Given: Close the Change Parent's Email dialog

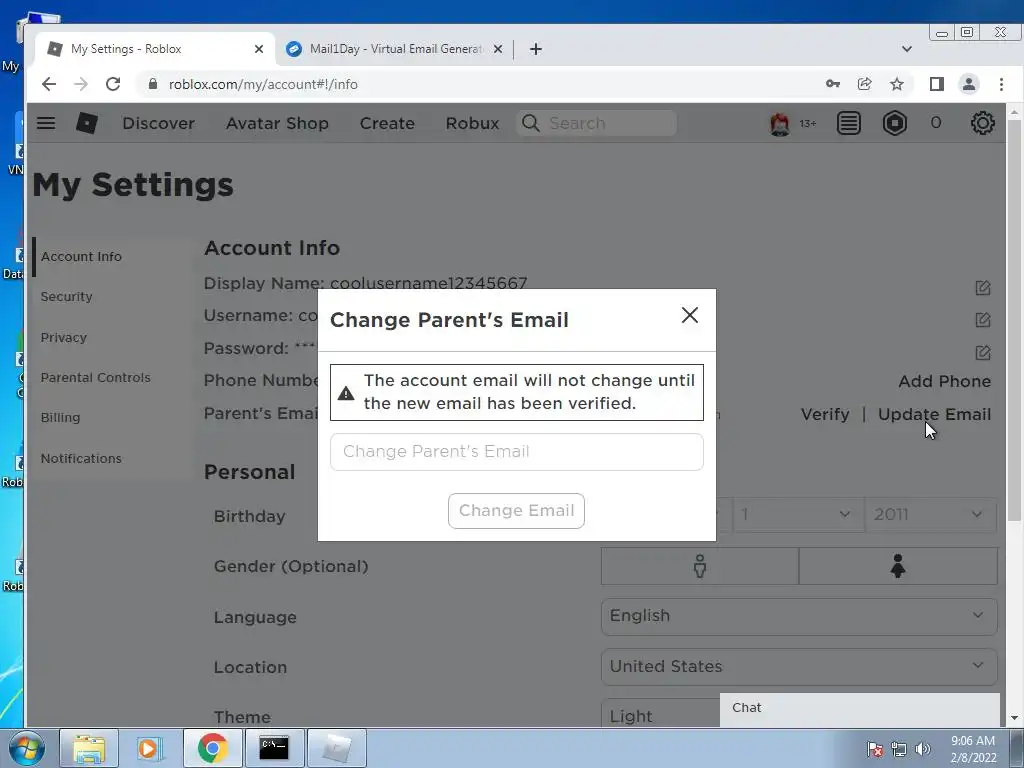Looking at the screenshot, I should click(690, 315).
